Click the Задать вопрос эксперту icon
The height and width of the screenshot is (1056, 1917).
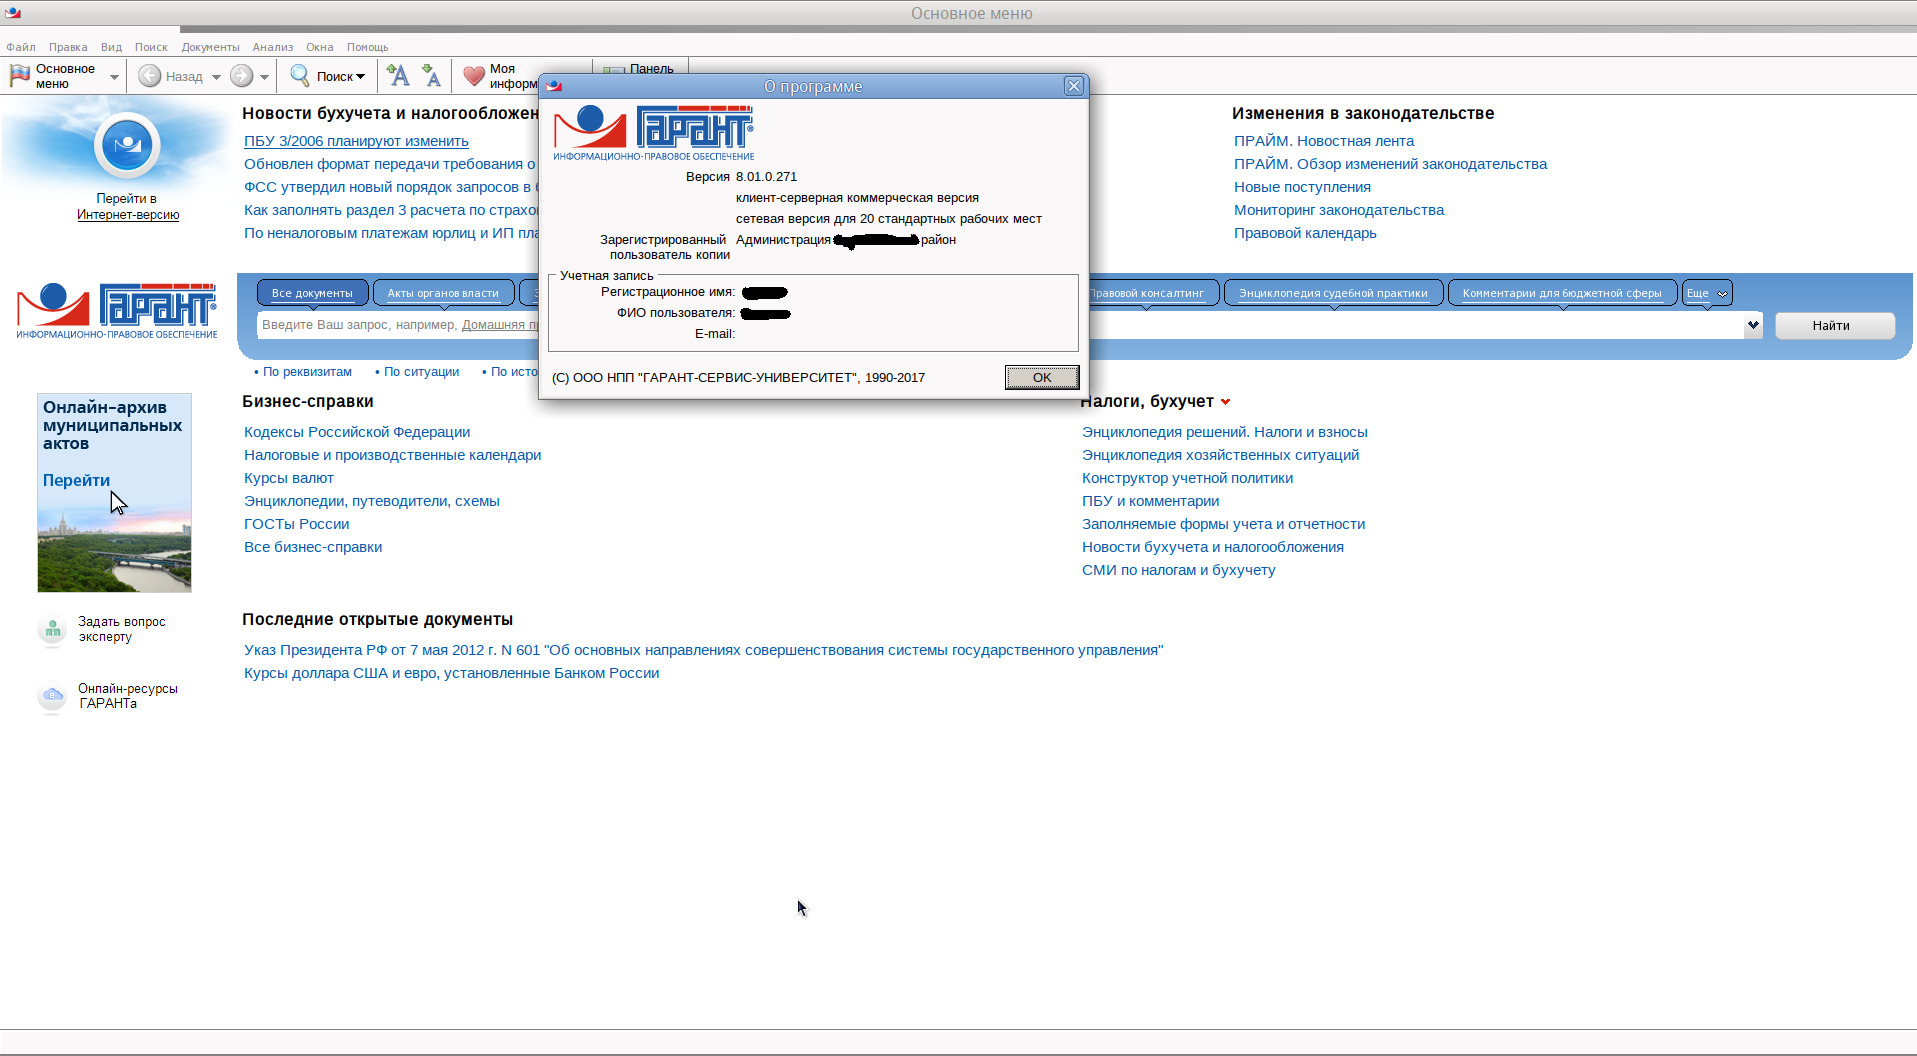(x=52, y=630)
